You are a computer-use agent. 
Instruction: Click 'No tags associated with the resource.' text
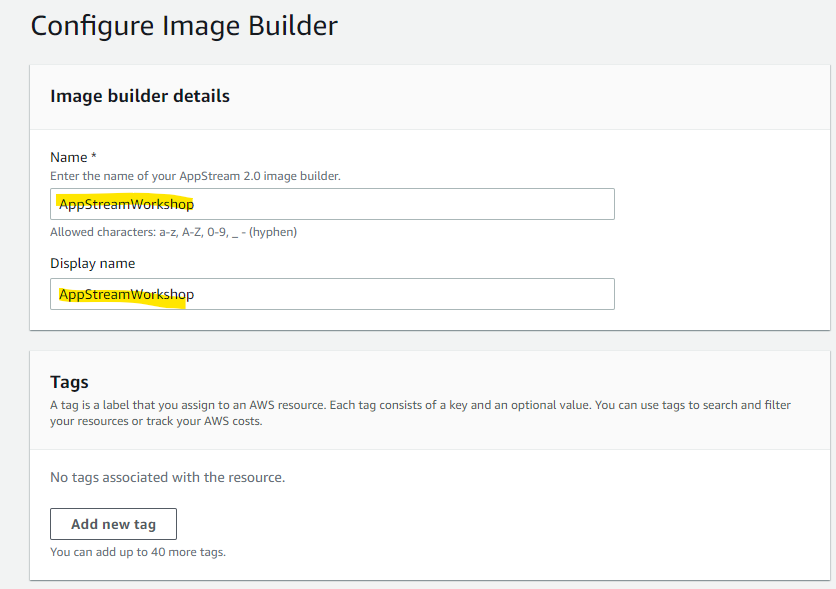coord(167,477)
